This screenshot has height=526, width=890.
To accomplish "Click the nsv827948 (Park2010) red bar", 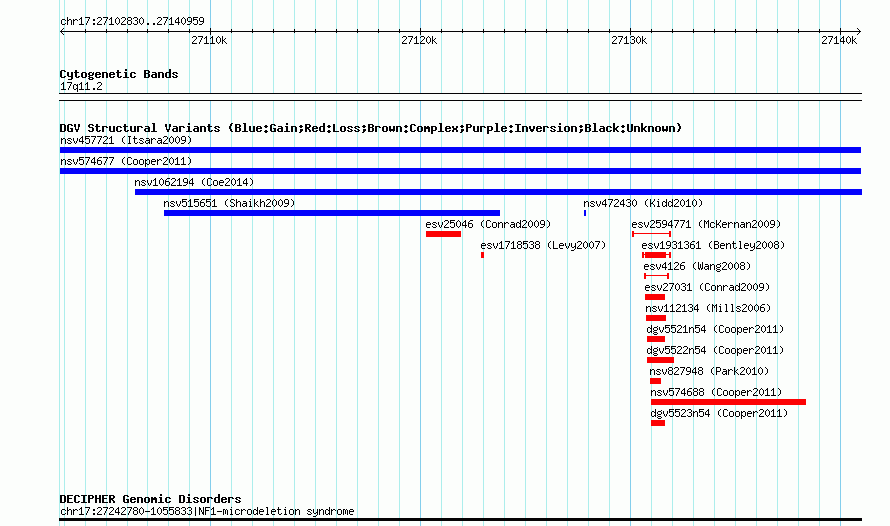I will 656,381.
